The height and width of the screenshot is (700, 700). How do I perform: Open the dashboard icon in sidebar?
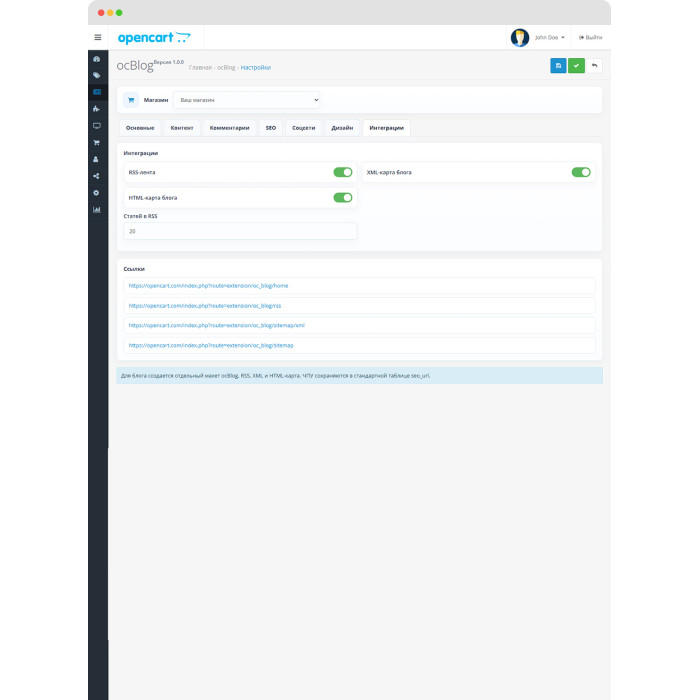coord(96,59)
